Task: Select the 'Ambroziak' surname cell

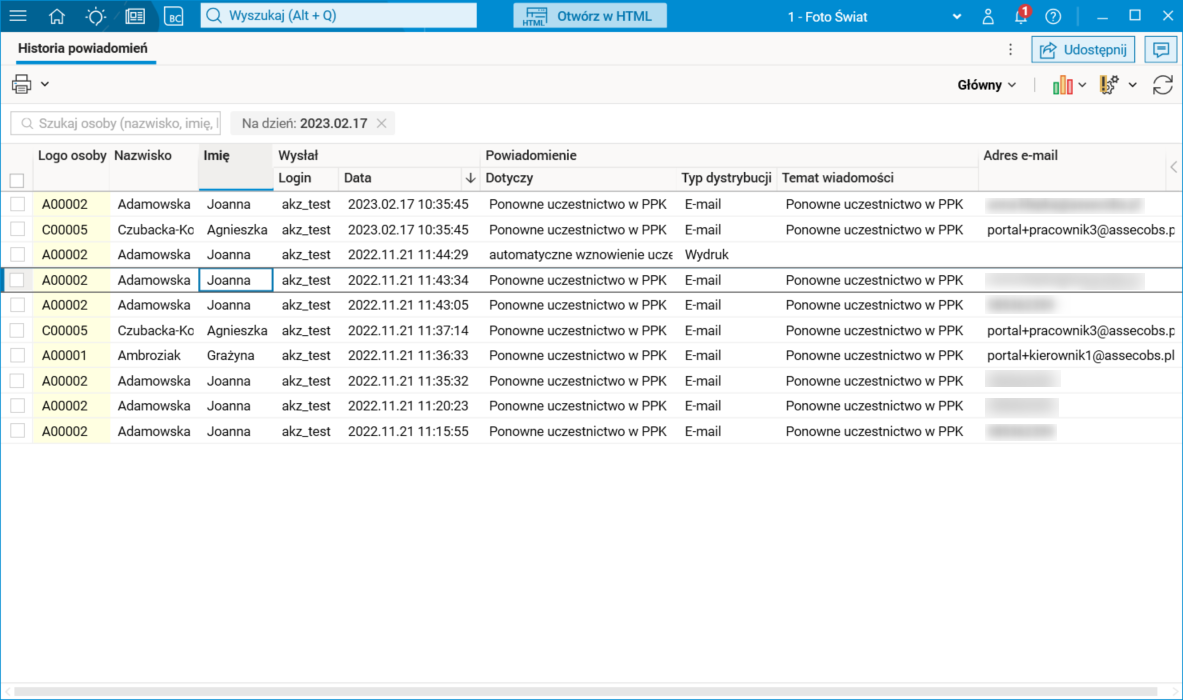Action: 155,355
